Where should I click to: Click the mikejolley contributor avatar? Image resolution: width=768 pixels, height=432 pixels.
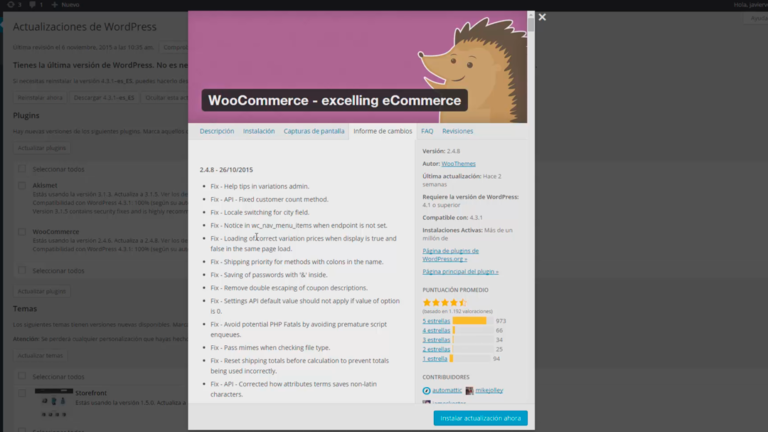click(x=469, y=390)
